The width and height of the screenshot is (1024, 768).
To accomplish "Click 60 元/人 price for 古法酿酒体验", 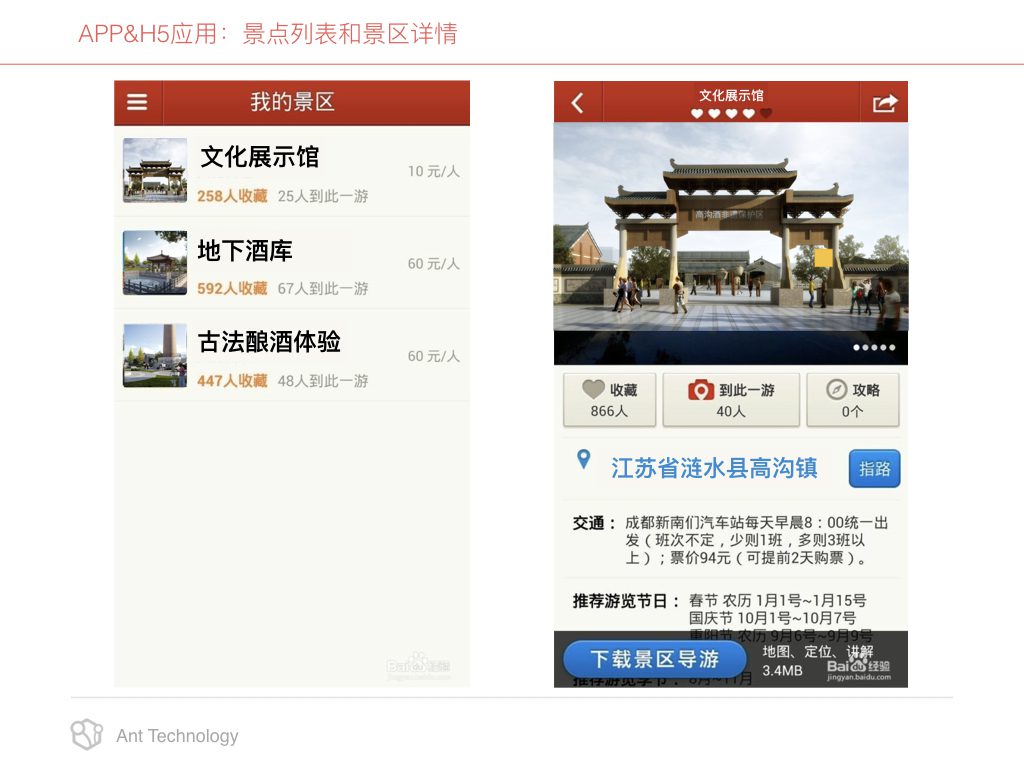I will coord(434,356).
